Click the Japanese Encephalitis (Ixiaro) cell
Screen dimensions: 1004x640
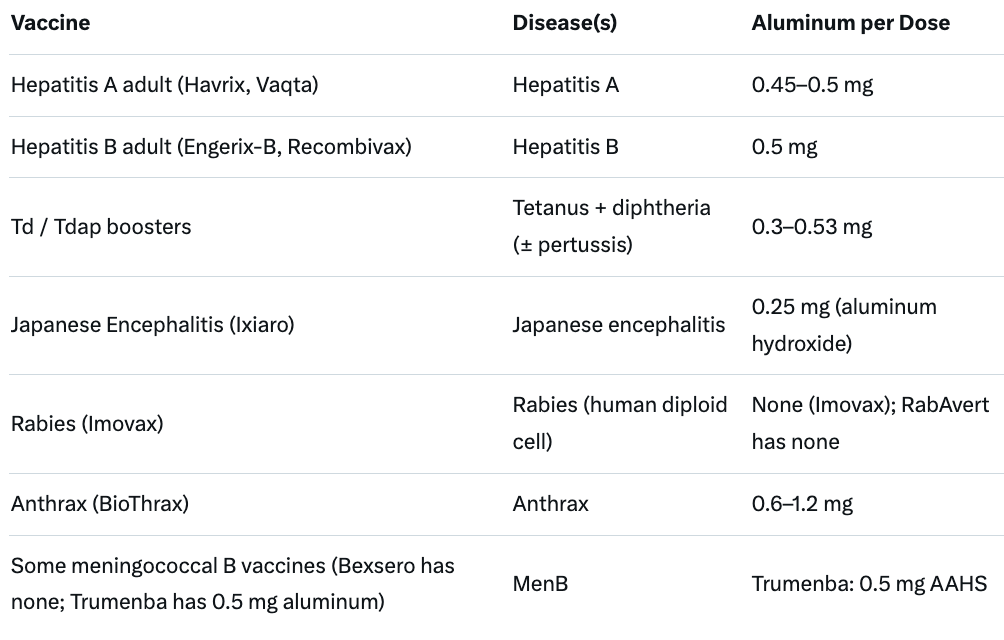[152, 325]
